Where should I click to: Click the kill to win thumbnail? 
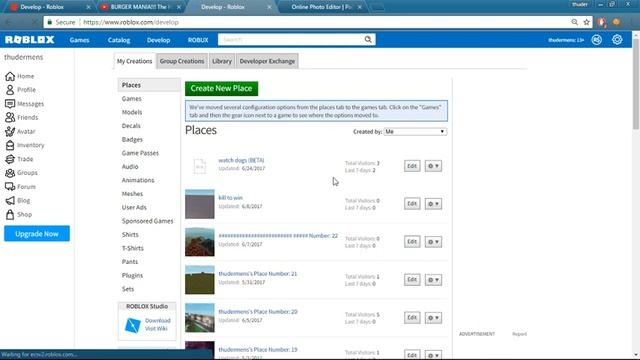[200, 204]
